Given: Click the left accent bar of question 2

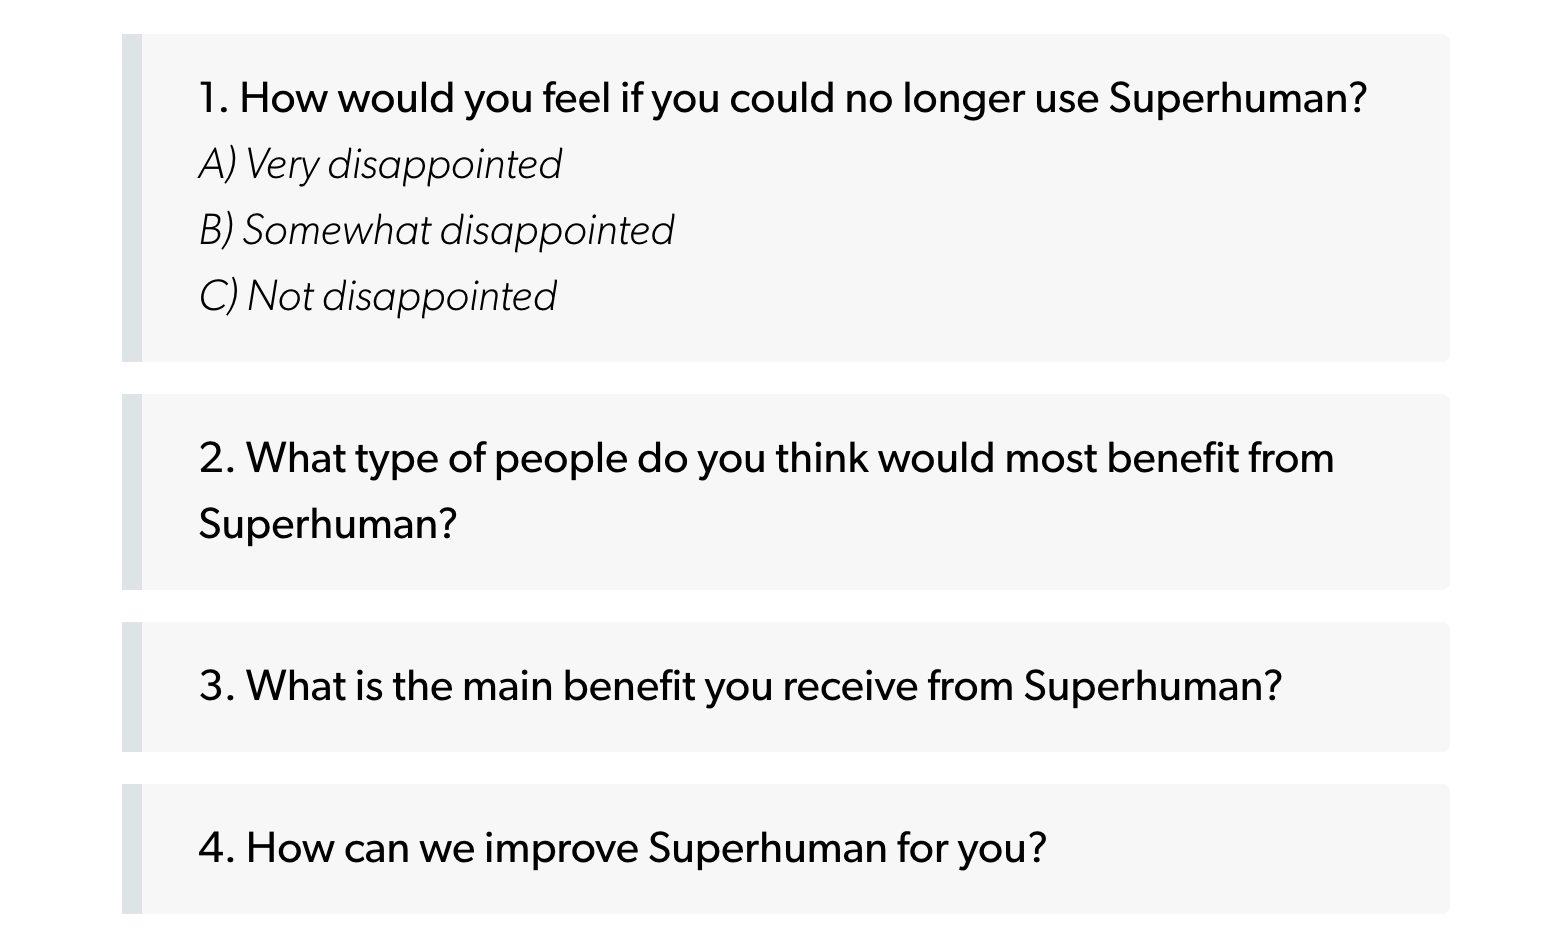Looking at the screenshot, I should point(132,492).
